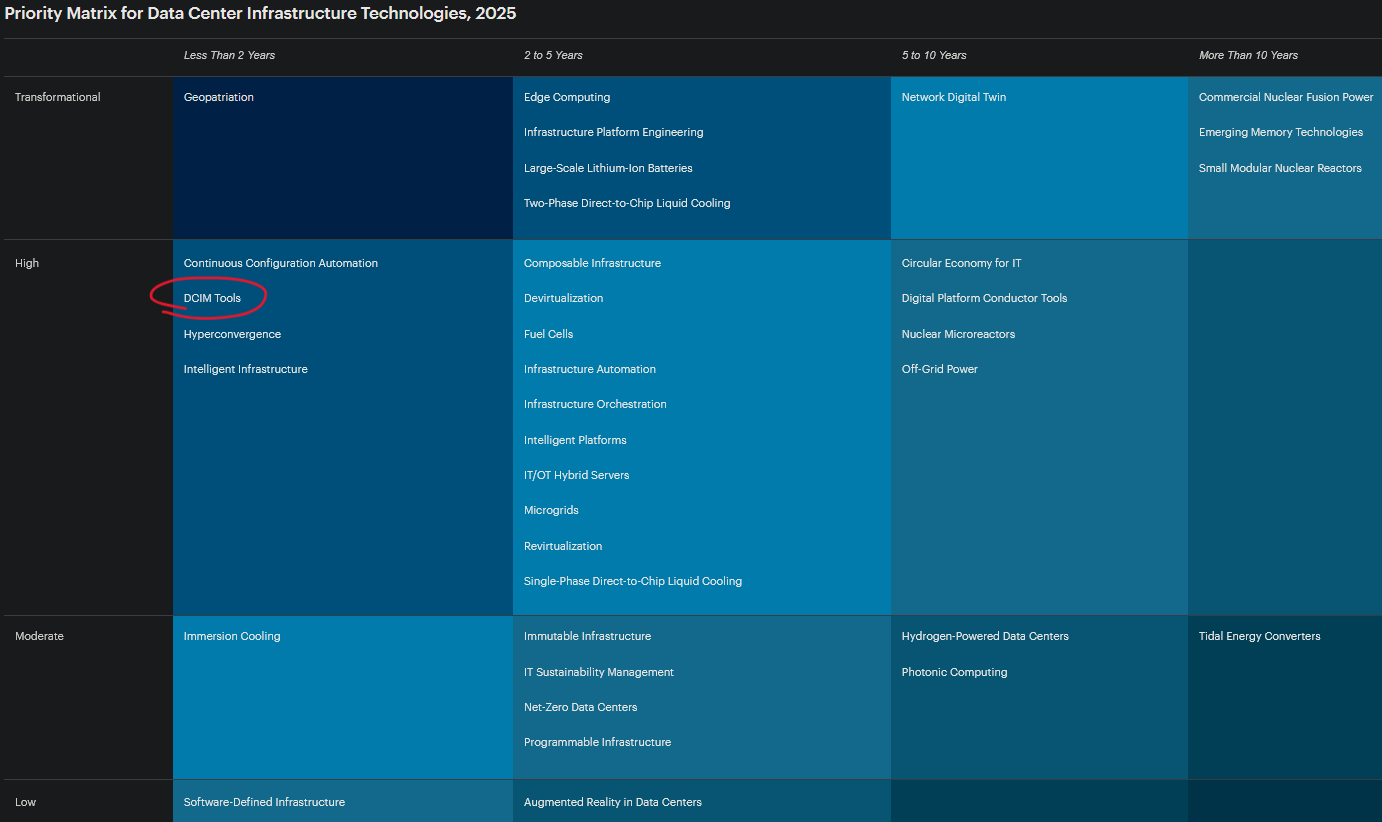The width and height of the screenshot is (1382, 822).
Task: Click Nuclear Microreactors
Action: [958, 334]
